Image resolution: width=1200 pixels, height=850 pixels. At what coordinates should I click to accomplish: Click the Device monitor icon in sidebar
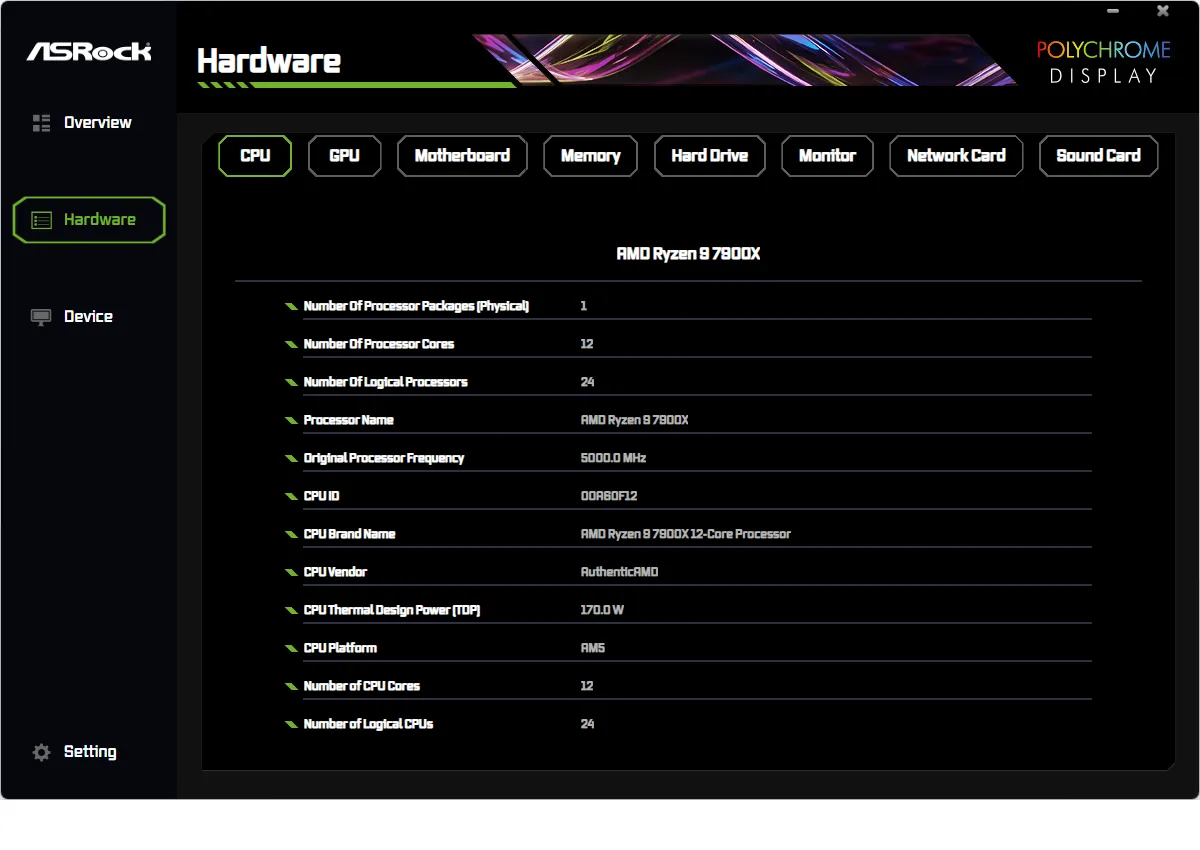click(x=41, y=317)
